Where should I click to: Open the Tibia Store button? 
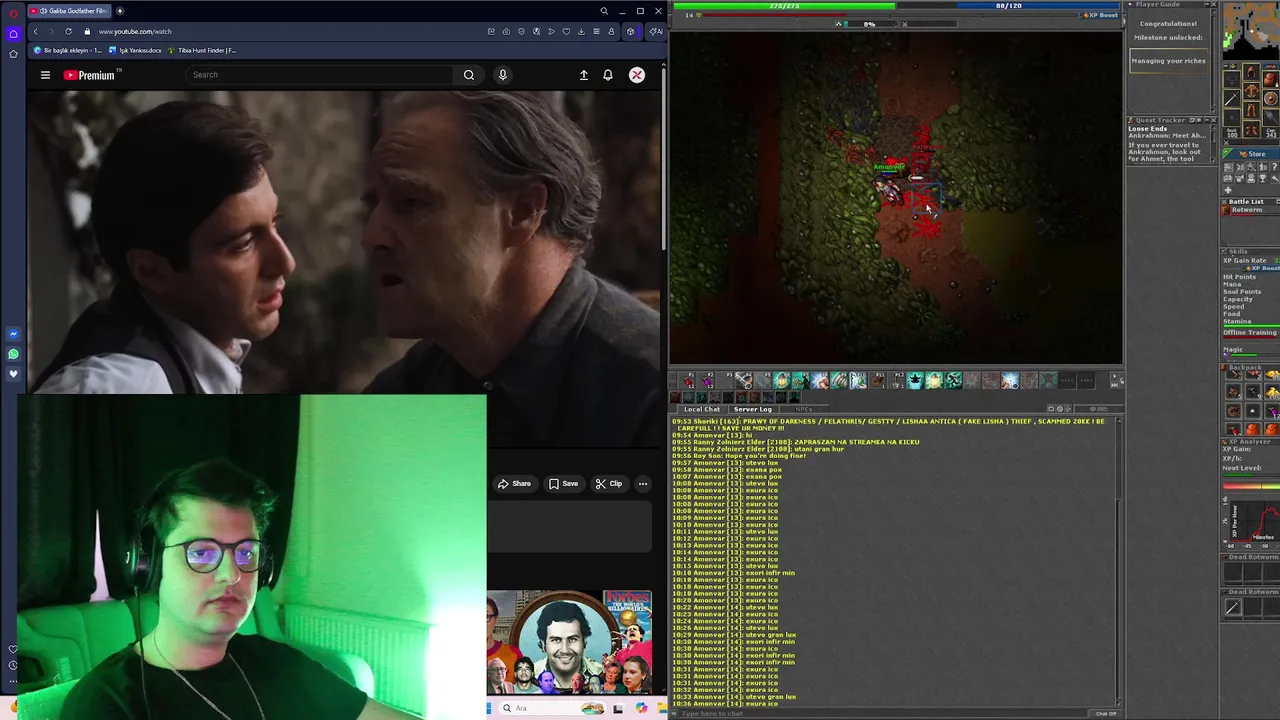point(1250,154)
